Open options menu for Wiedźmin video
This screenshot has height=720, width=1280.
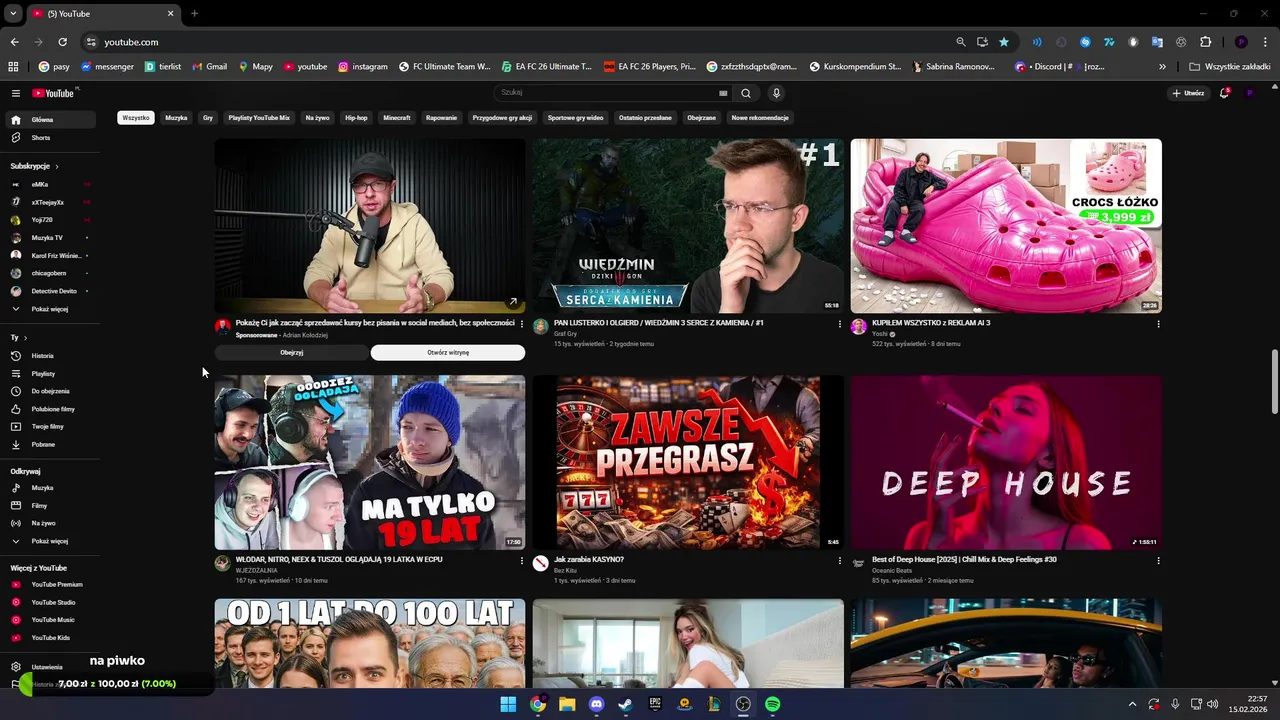pos(839,324)
